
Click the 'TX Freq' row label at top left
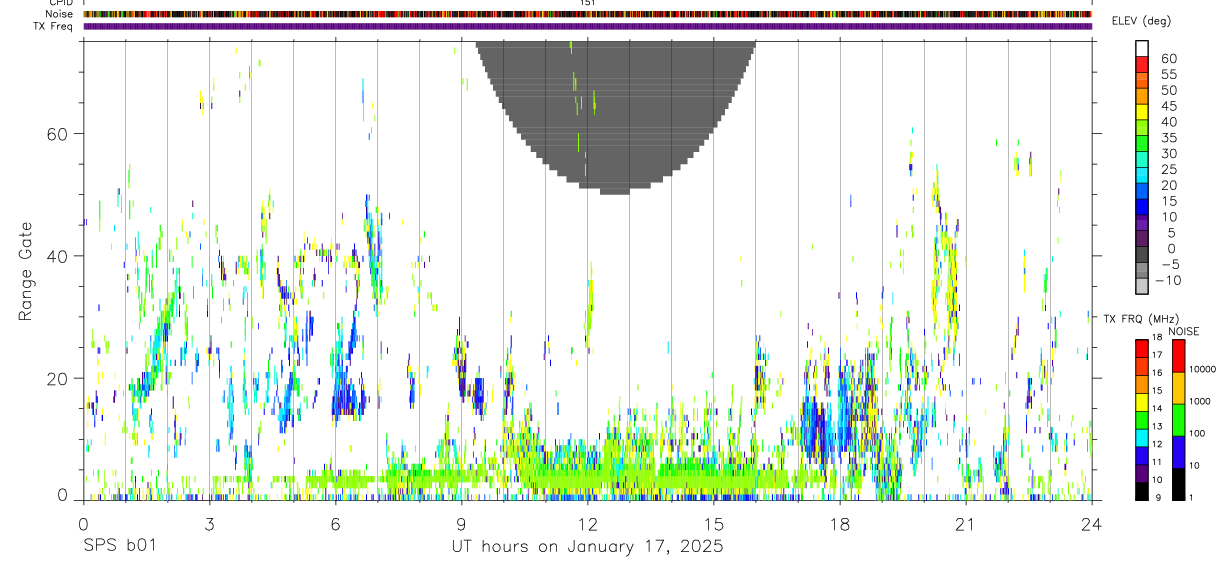[54, 26]
